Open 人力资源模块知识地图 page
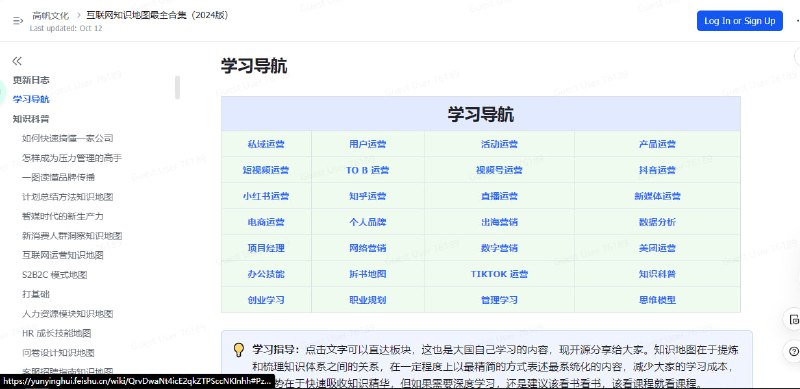This screenshot has height=389, width=800. click(x=67, y=313)
